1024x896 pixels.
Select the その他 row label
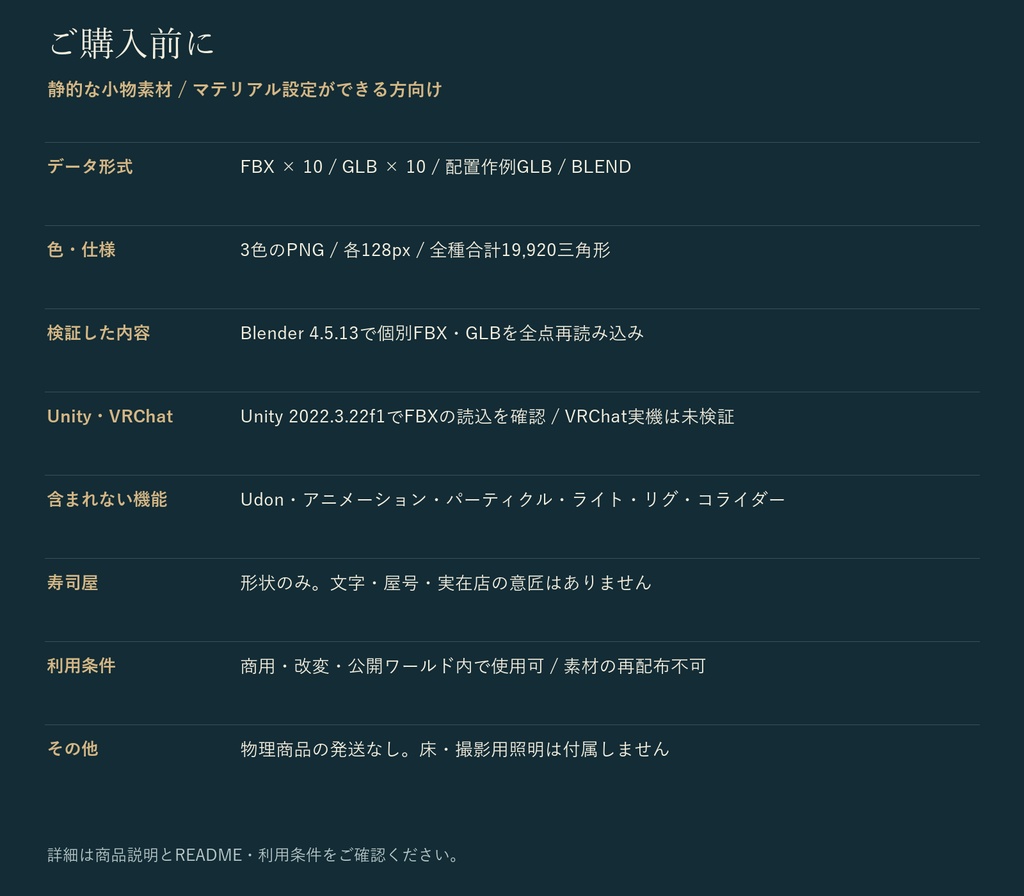(x=72, y=748)
